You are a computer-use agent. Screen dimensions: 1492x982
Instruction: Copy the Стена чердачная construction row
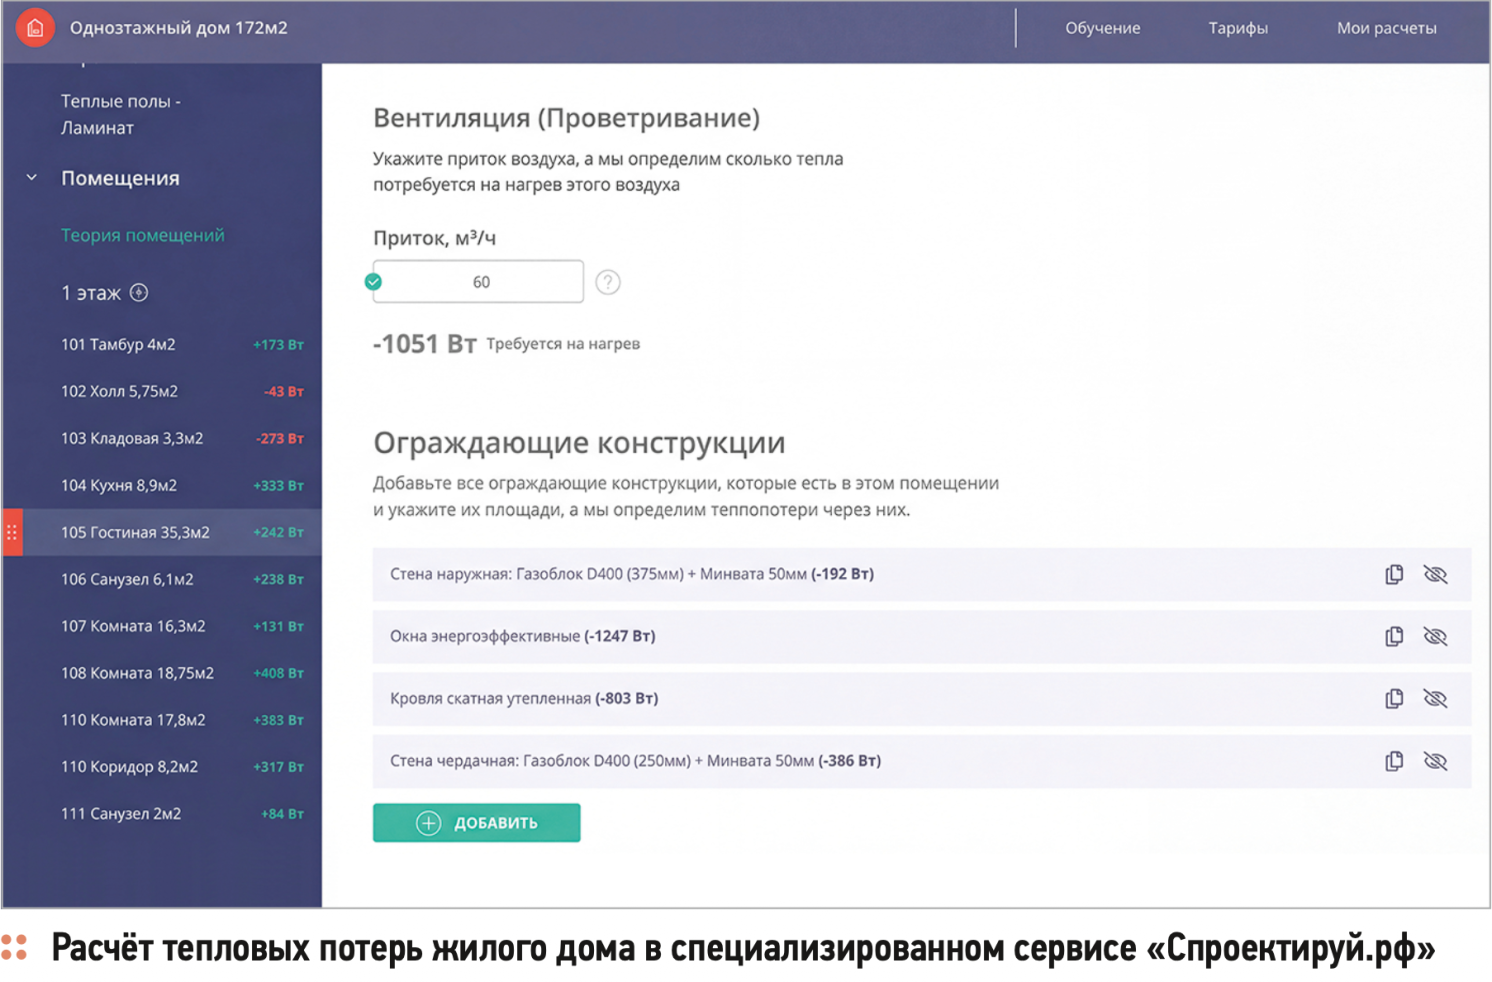1394,762
